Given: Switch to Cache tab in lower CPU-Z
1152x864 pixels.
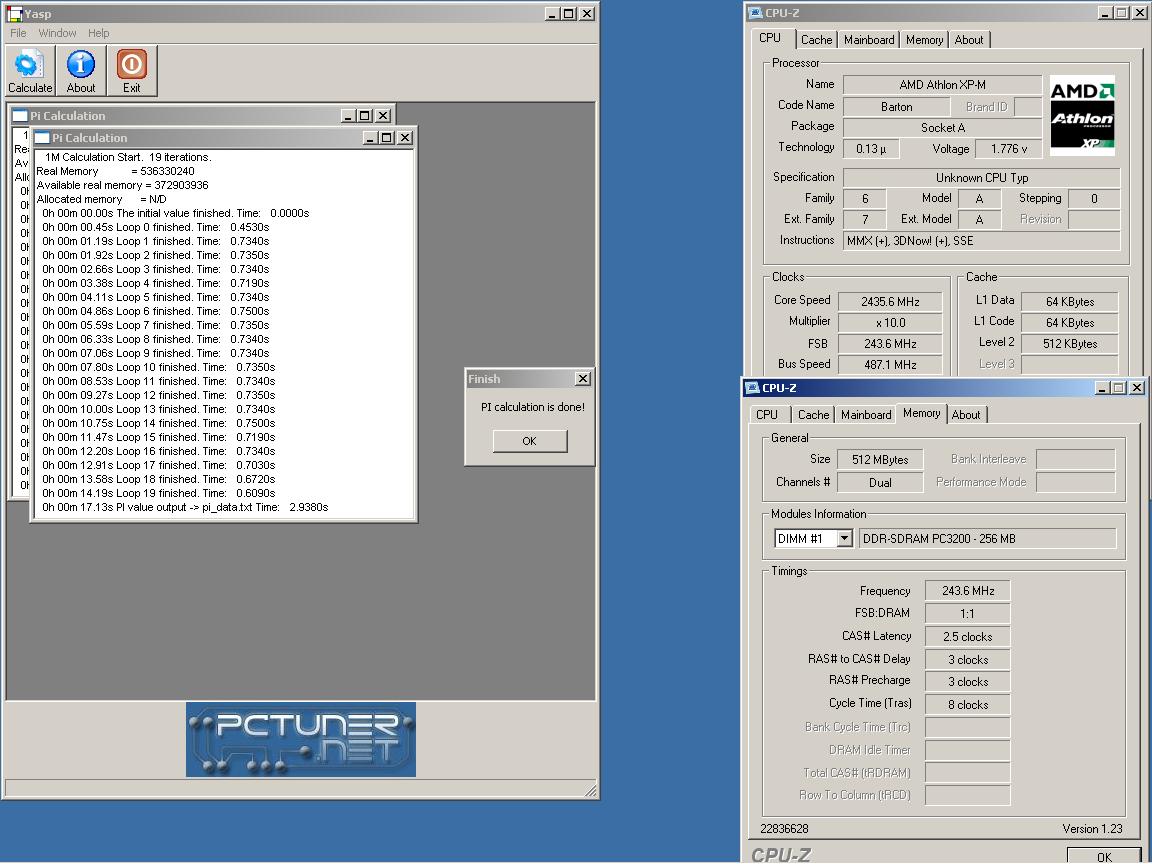Looking at the screenshot, I should pos(813,414).
